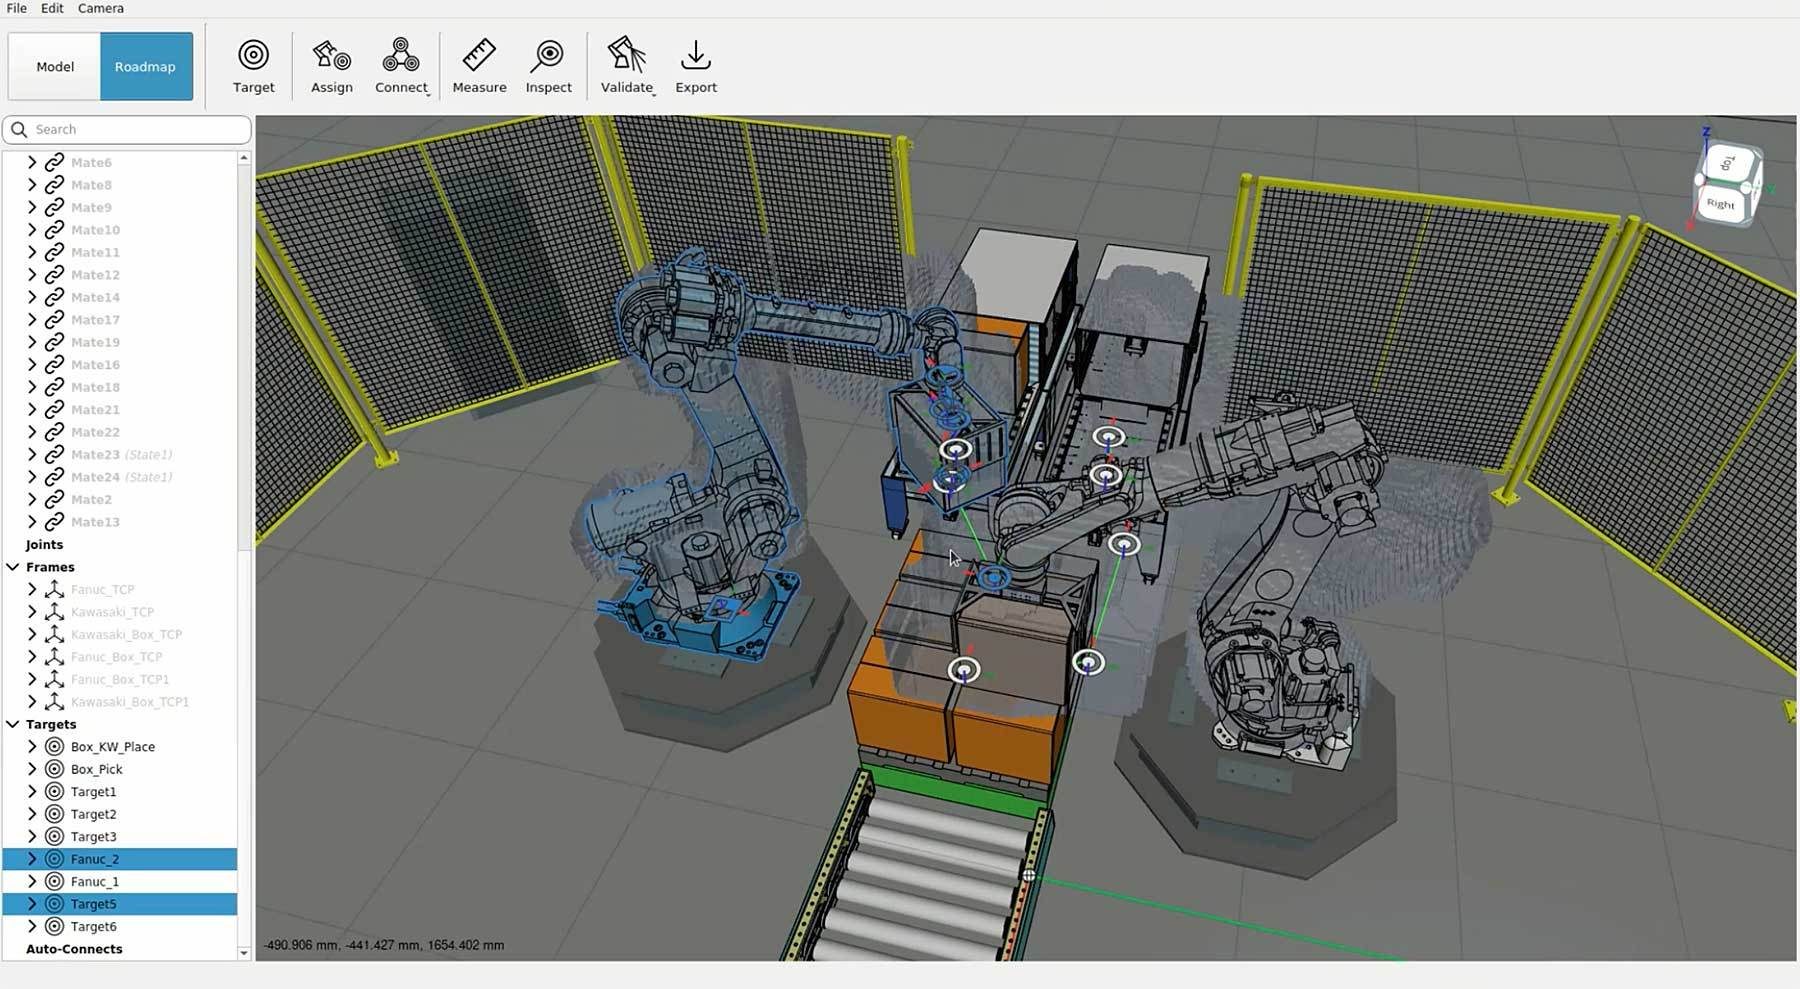Click the Box_KW_Place target icon
The width and height of the screenshot is (1800, 989).
55,746
